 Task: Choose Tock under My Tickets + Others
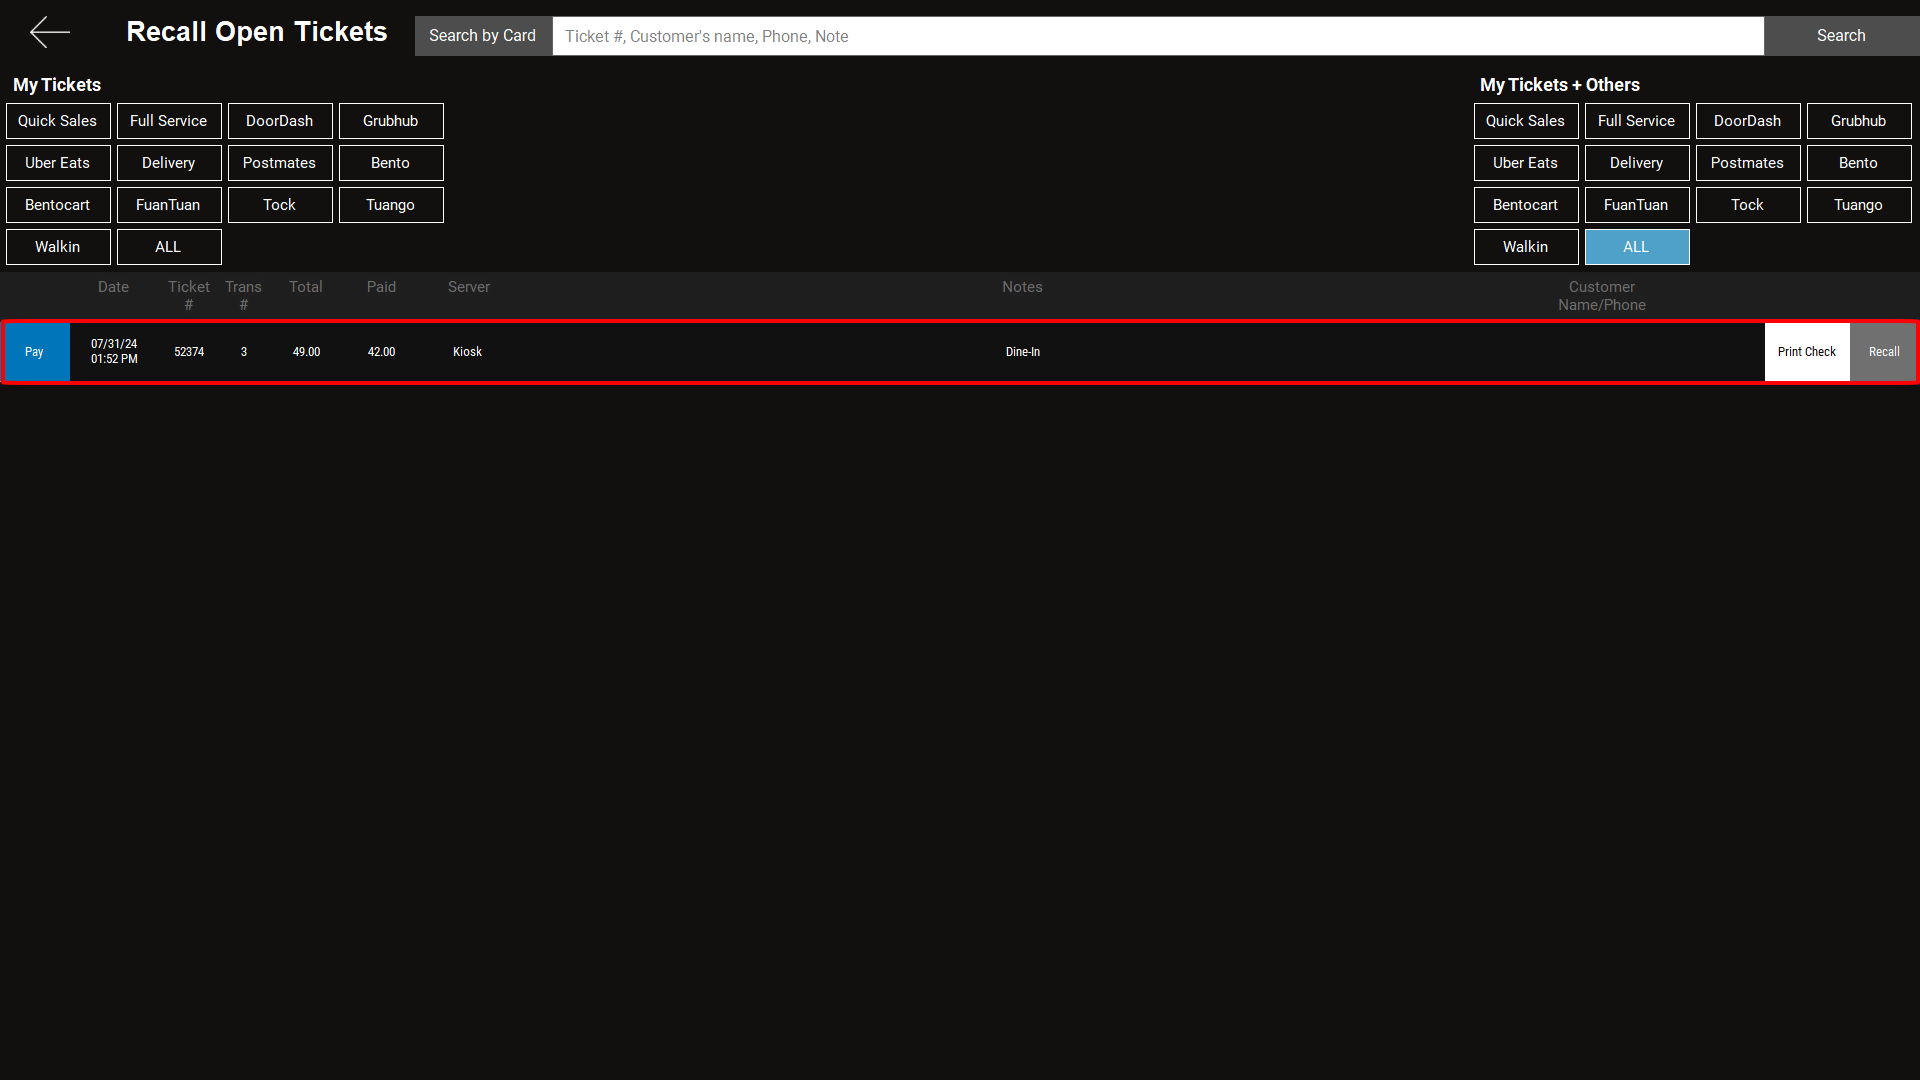[1747, 205]
